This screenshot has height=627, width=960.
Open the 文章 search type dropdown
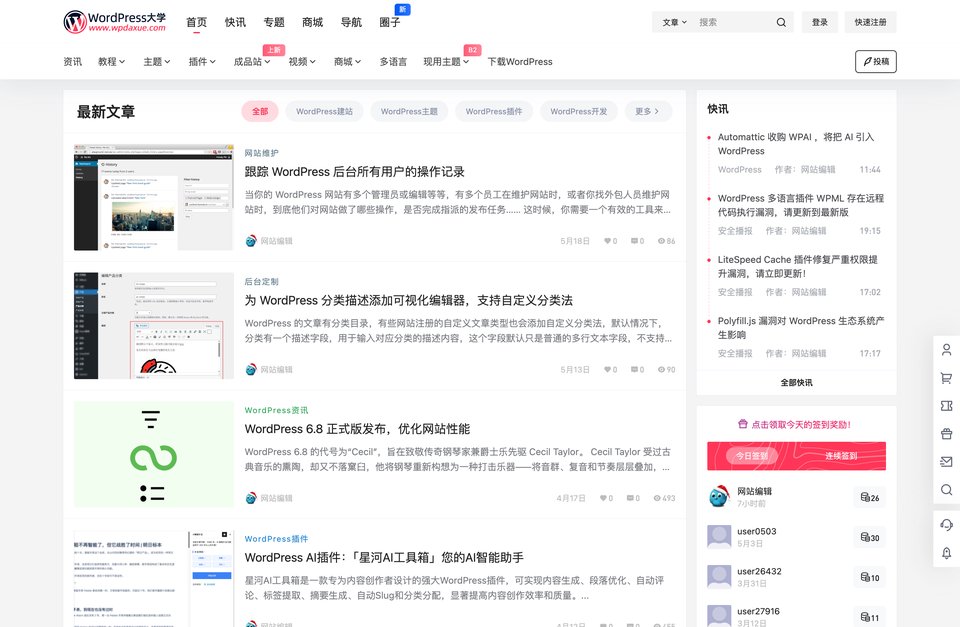tap(674, 22)
